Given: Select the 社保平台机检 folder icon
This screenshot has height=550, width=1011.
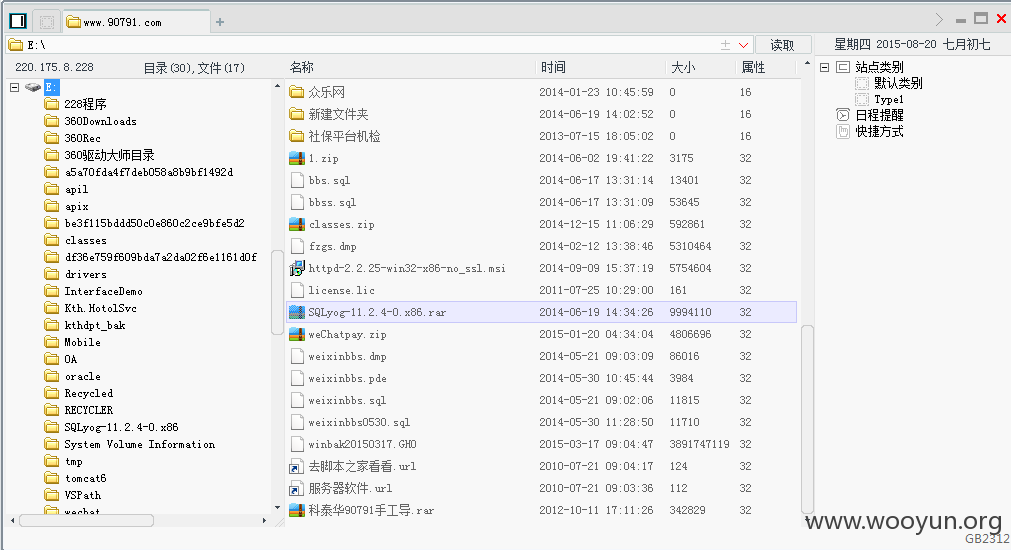Looking at the screenshot, I should [x=297, y=136].
